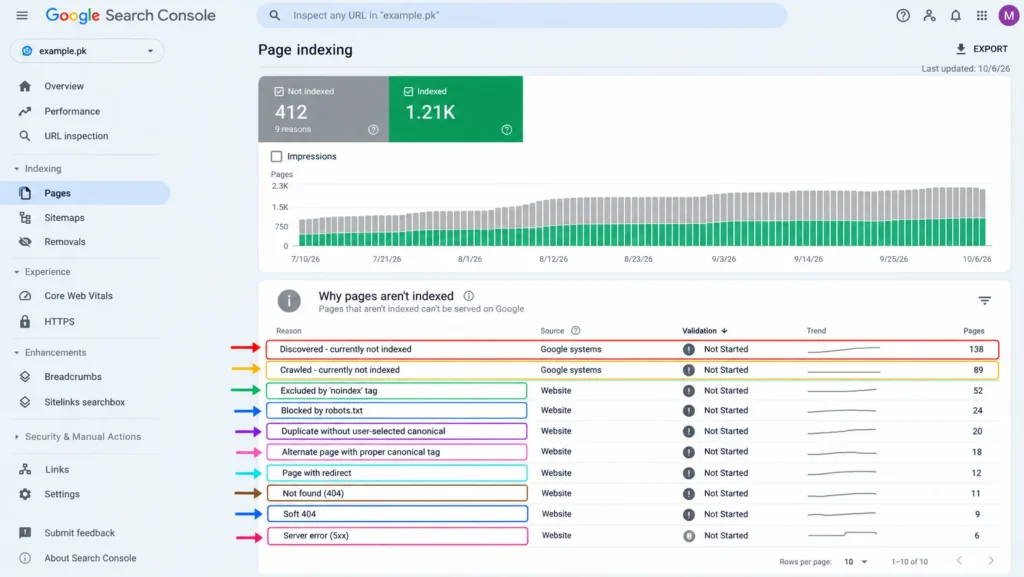Image resolution: width=1024 pixels, height=577 pixels.
Task: Open Soft 404 row
Action: [x=632, y=514]
